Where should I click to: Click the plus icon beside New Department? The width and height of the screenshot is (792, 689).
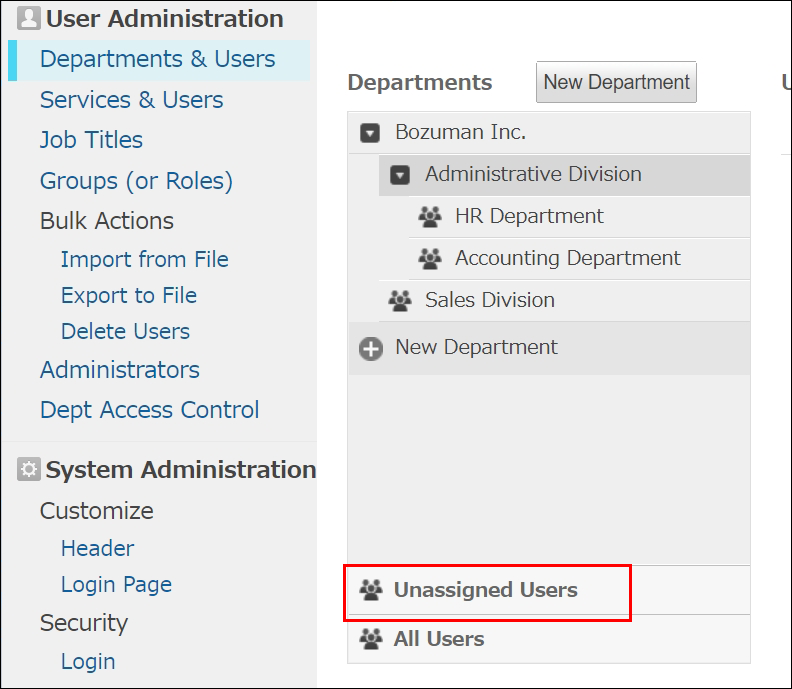tap(371, 349)
